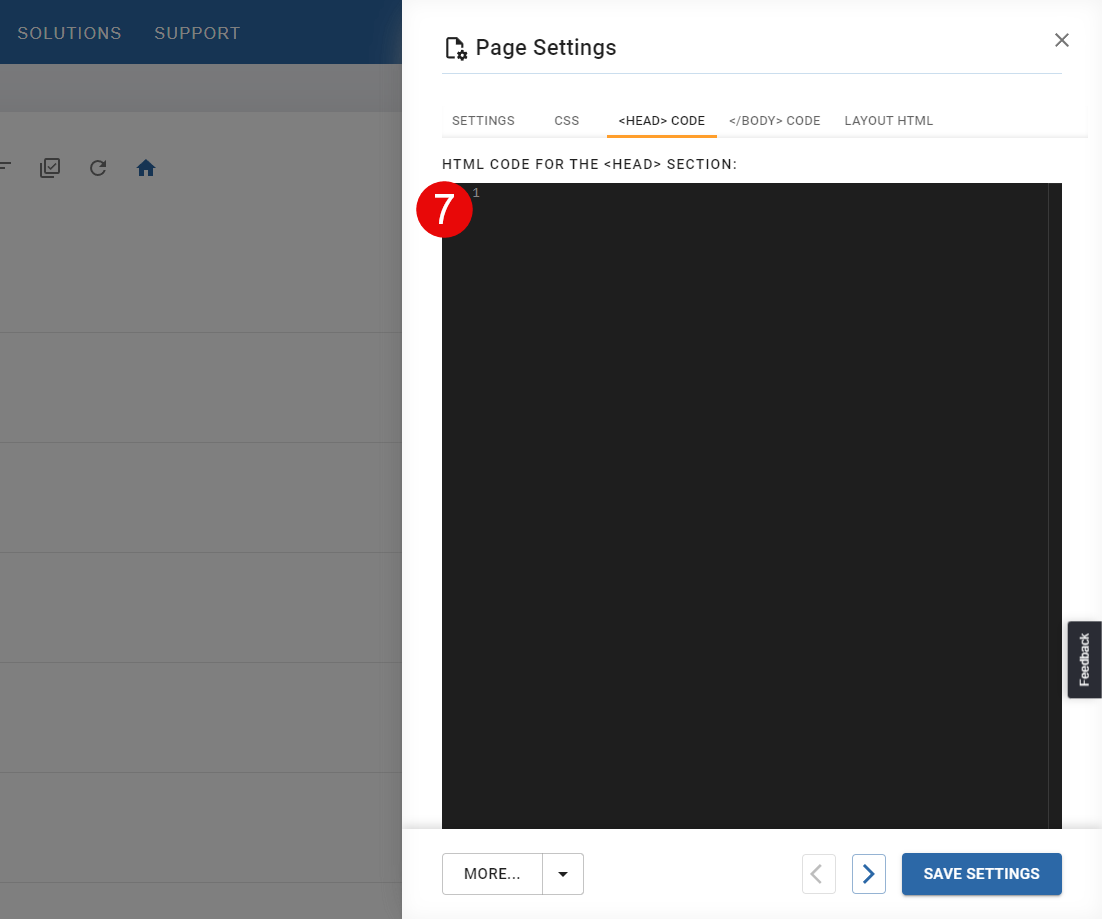
Task: Click the filter lines icon in toolbar
Action: [x=5, y=167]
